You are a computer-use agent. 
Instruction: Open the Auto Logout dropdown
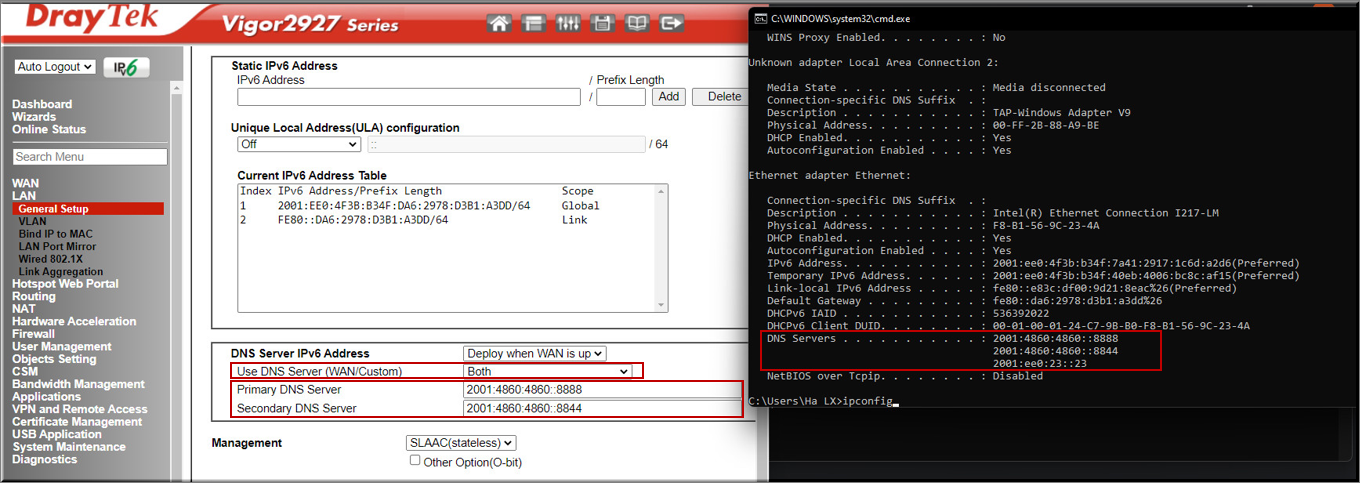(55, 67)
